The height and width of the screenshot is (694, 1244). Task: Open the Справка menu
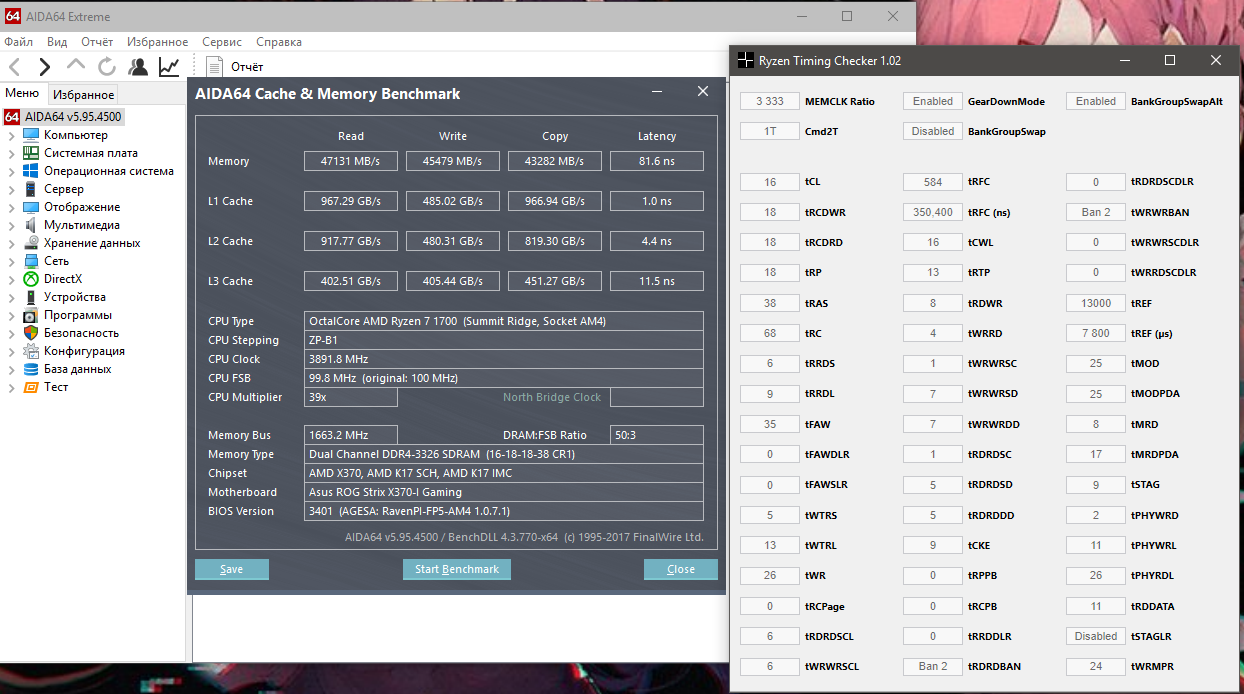(x=279, y=42)
